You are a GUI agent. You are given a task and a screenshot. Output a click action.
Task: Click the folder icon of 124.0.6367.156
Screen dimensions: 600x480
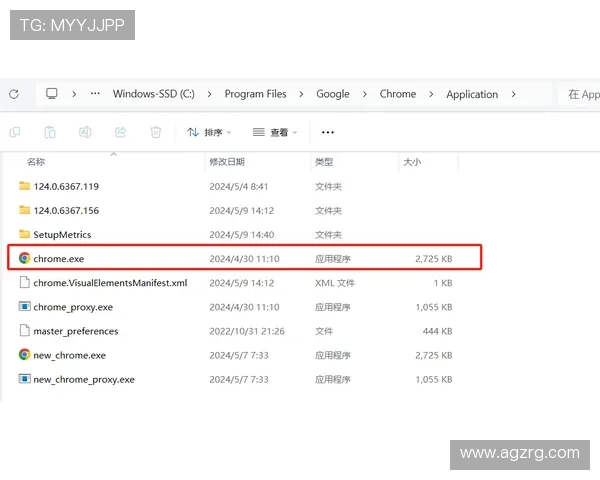point(24,210)
